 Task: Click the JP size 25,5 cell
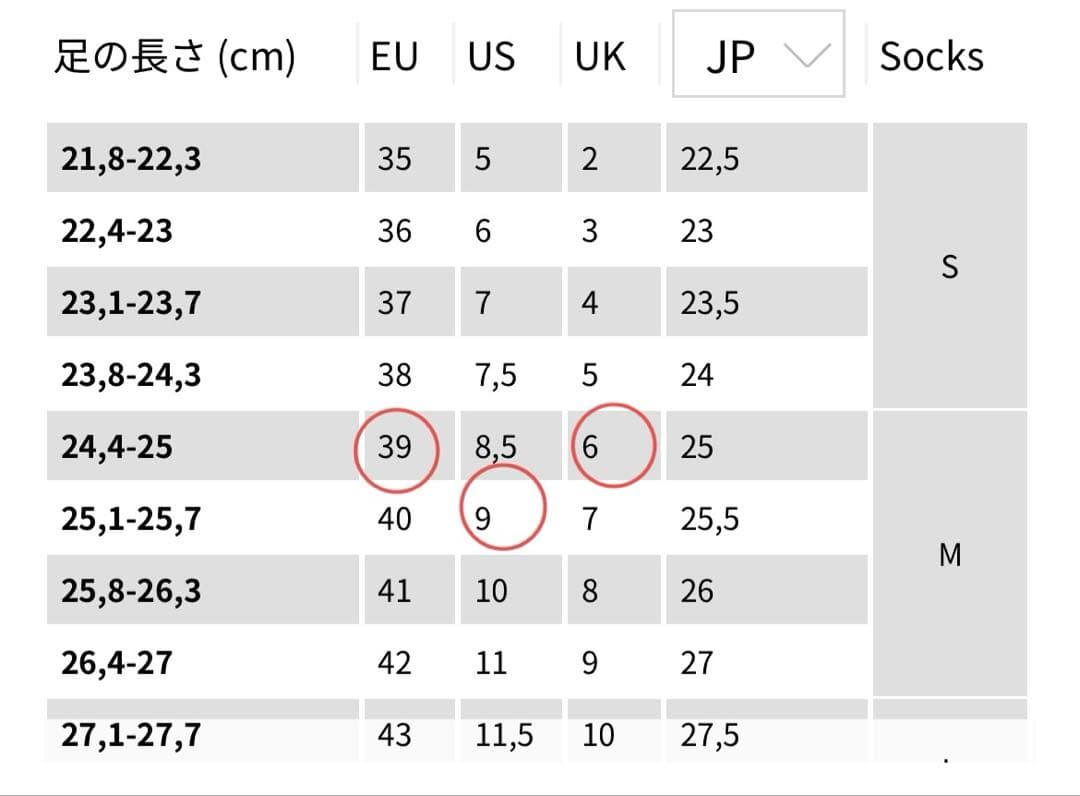(710, 519)
